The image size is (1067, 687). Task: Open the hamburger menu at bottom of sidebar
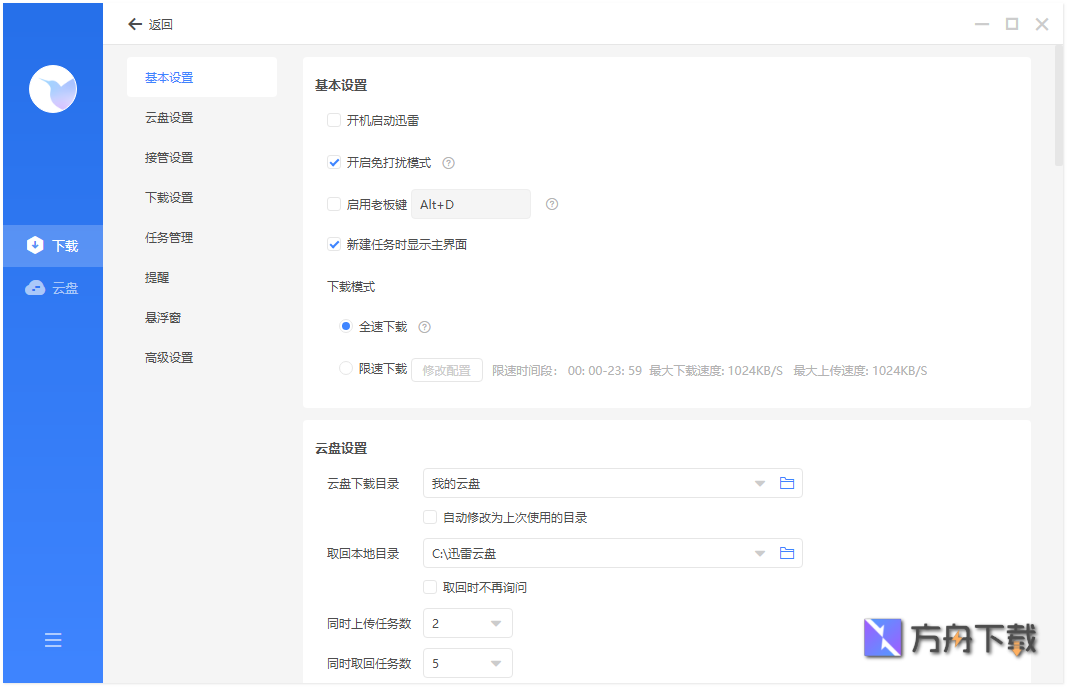pyautogui.click(x=52, y=639)
